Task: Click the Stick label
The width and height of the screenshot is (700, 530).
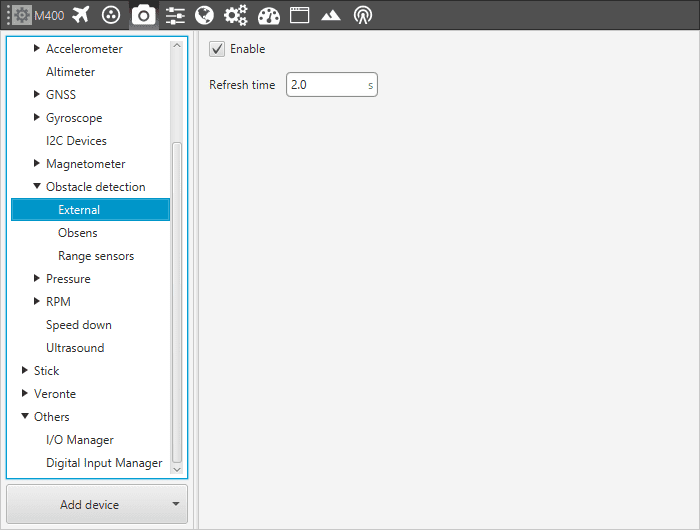Action: (46, 371)
